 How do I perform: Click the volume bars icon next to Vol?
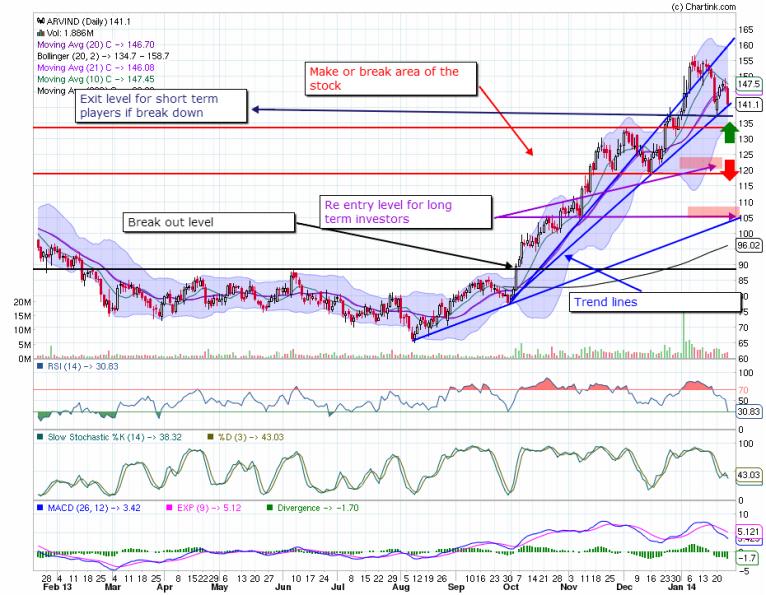click(41, 33)
